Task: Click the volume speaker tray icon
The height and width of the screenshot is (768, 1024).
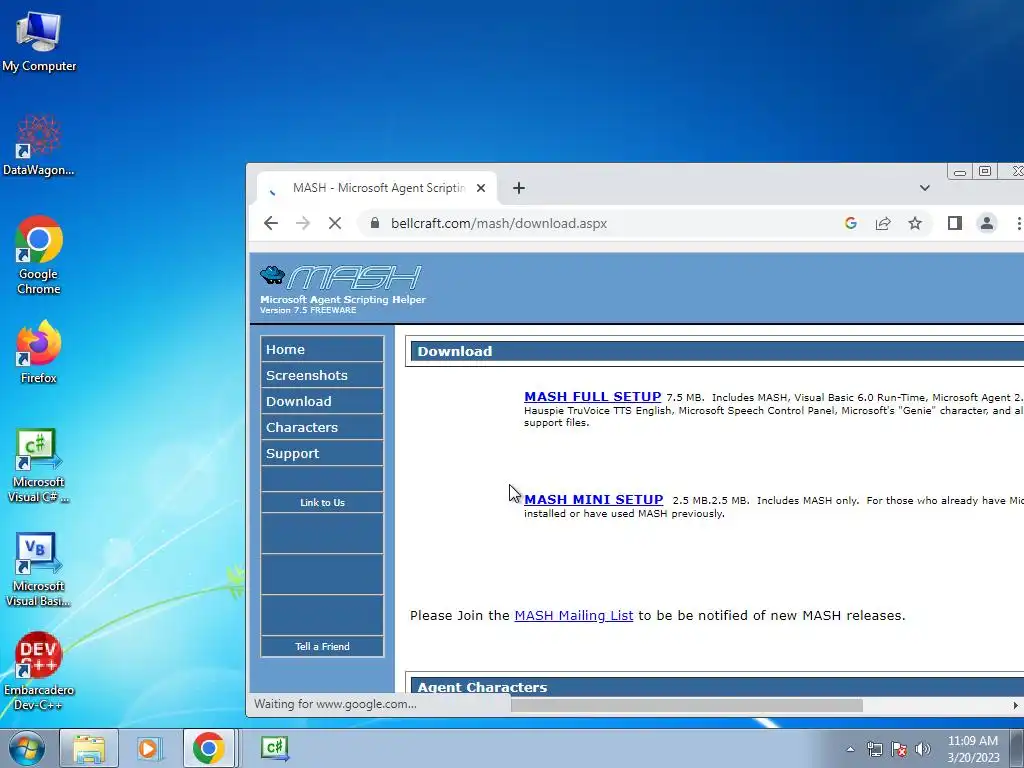Action: (923, 749)
